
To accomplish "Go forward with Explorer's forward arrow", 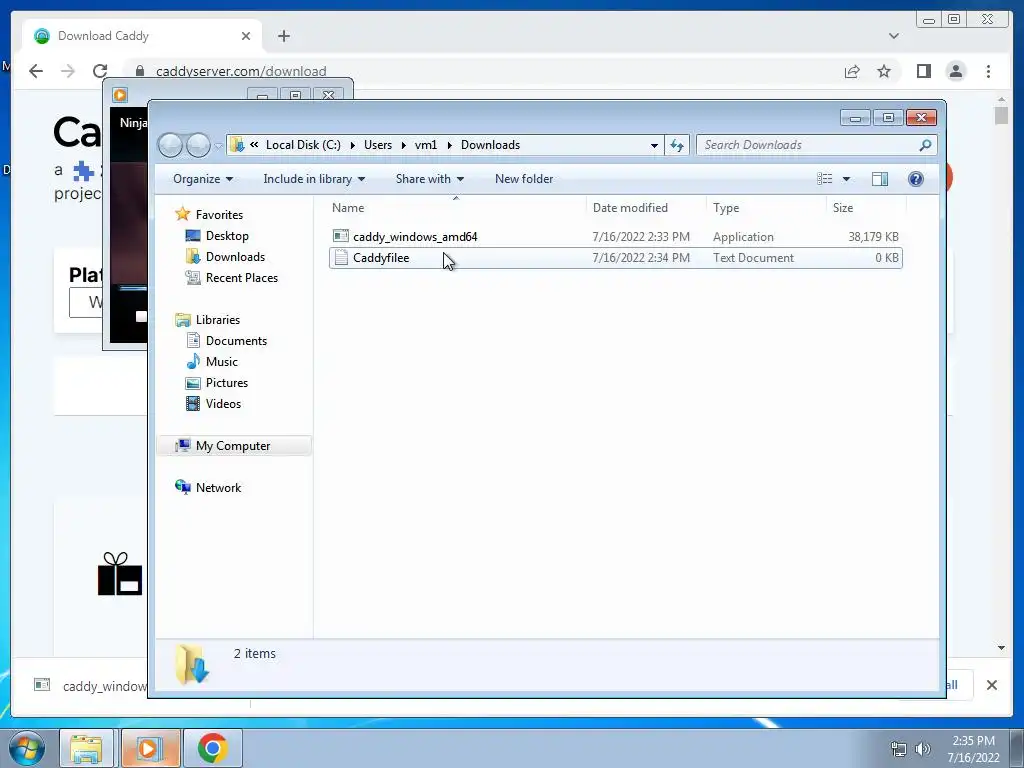I will coord(198,145).
